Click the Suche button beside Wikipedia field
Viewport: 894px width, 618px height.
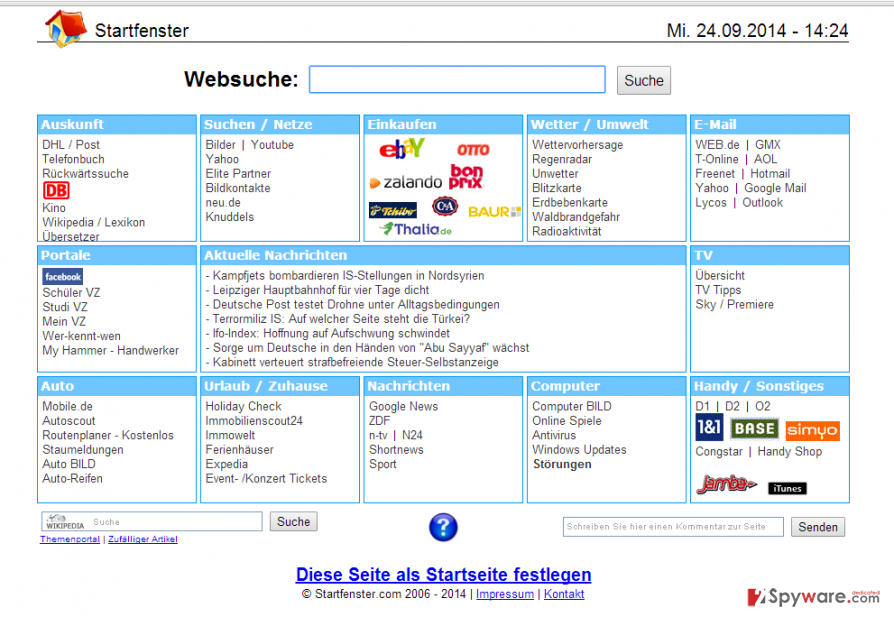point(294,522)
